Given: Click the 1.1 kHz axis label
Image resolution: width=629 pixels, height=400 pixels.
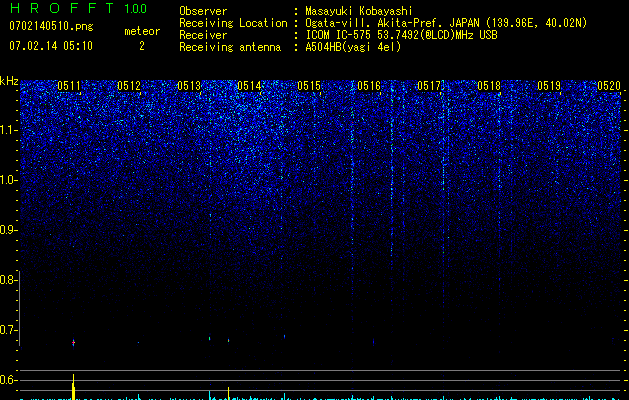Looking at the screenshot, I should (x=9, y=130).
